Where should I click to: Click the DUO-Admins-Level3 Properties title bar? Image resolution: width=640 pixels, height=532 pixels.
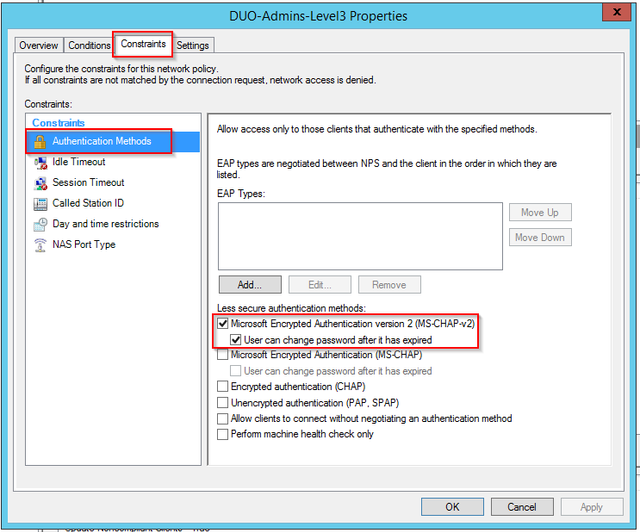[318, 16]
